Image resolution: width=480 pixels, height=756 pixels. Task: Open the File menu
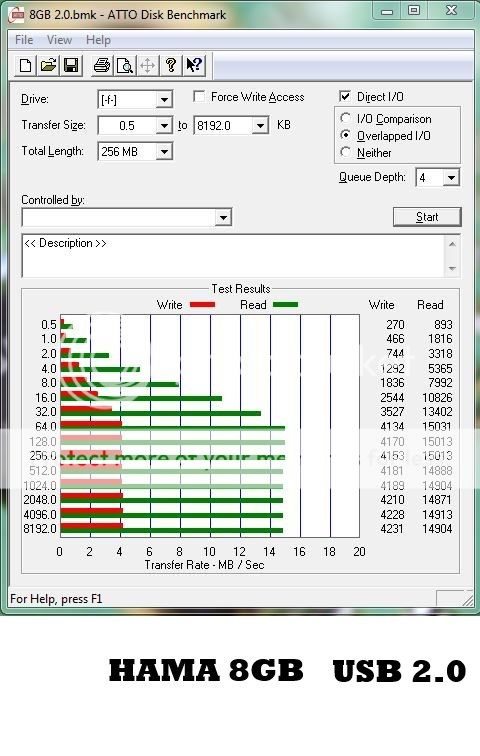click(24, 40)
